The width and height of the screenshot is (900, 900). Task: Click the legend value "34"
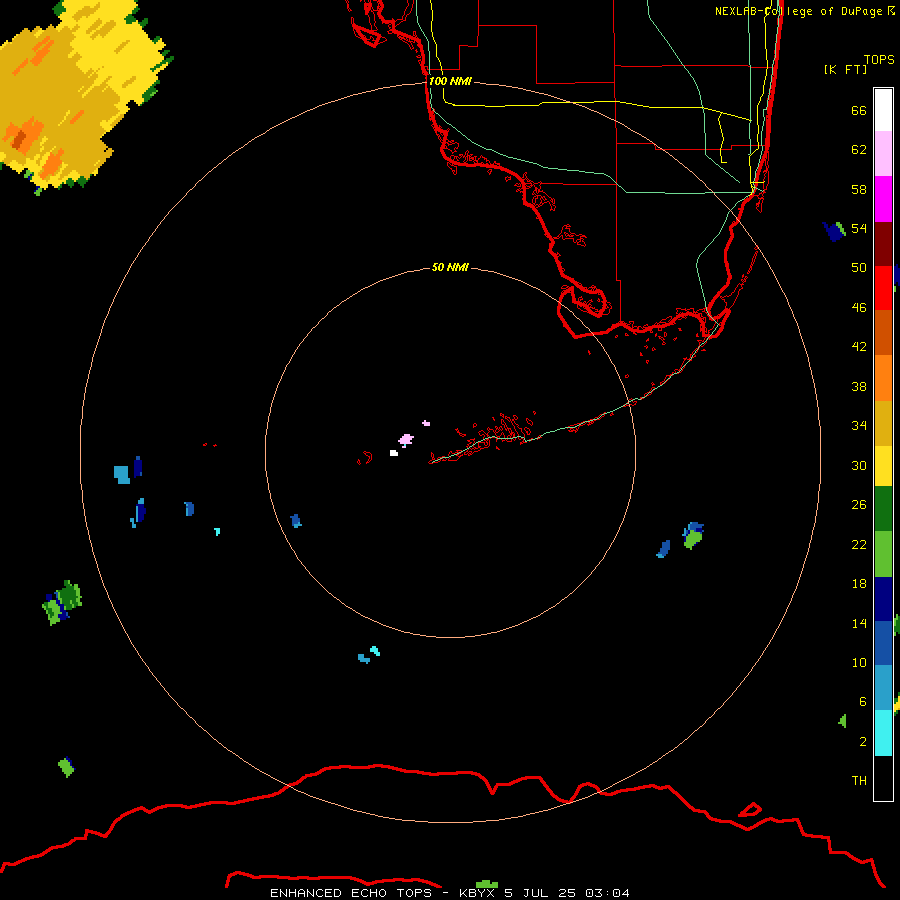pyautogui.click(x=859, y=426)
